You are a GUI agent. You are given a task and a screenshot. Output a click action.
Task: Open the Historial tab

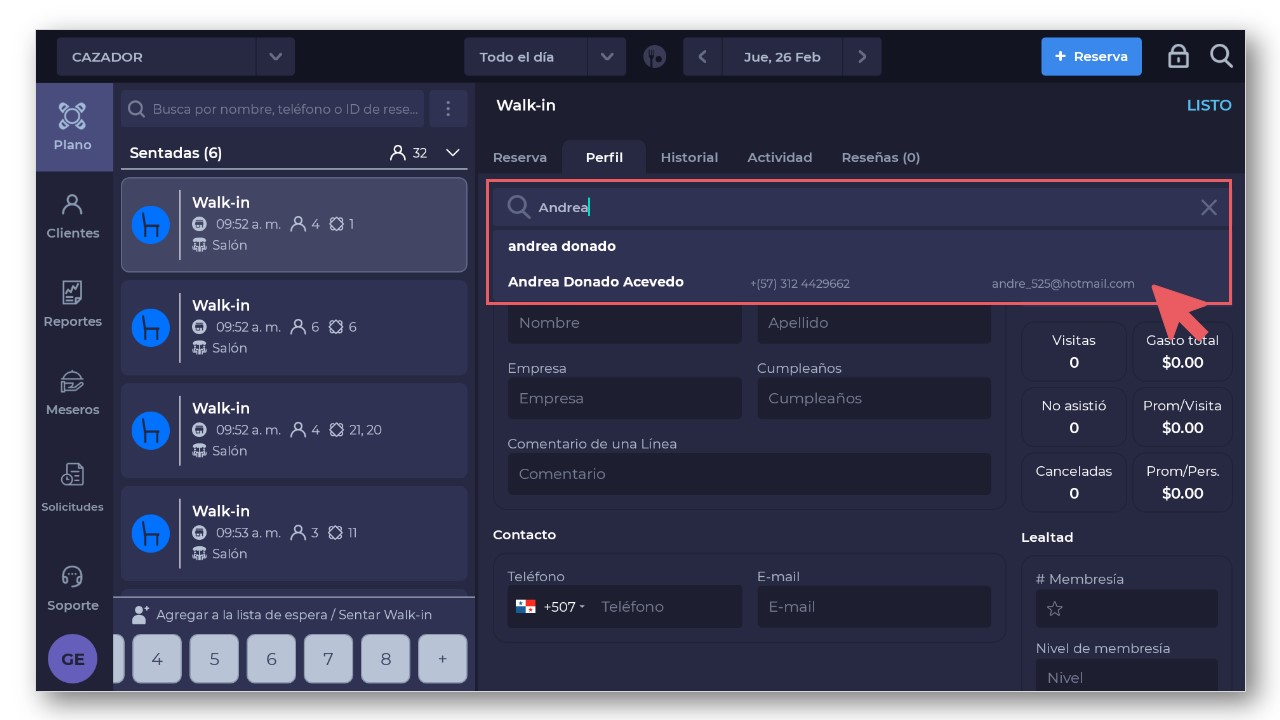[x=689, y=157]
